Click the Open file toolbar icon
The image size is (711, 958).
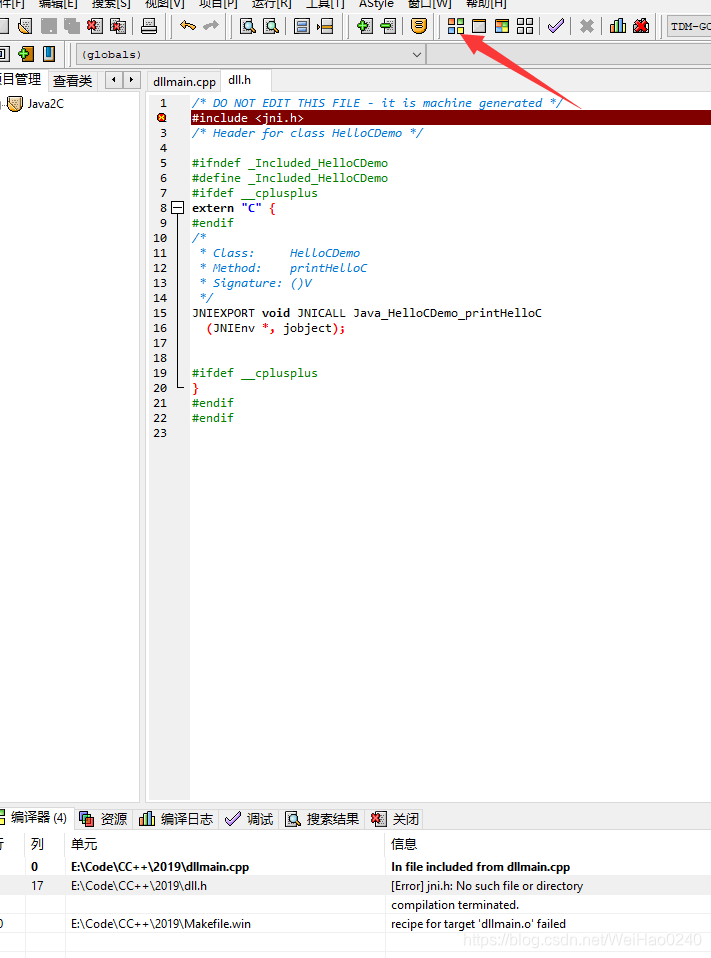25,26
